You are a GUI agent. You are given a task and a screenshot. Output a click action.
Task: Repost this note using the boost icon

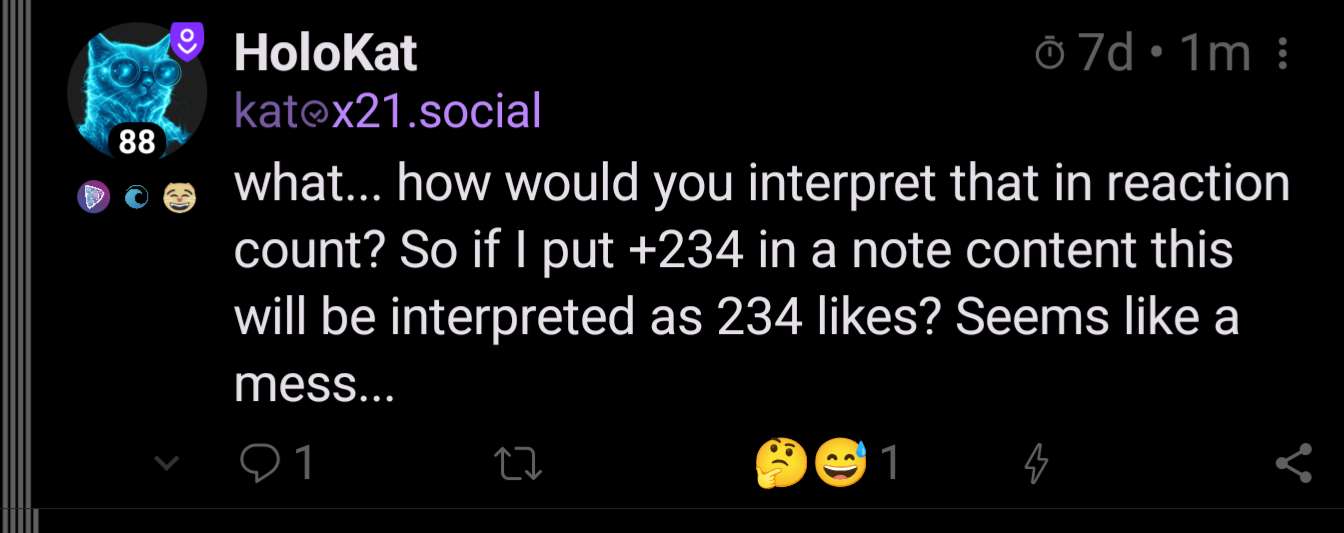(519, 464)
